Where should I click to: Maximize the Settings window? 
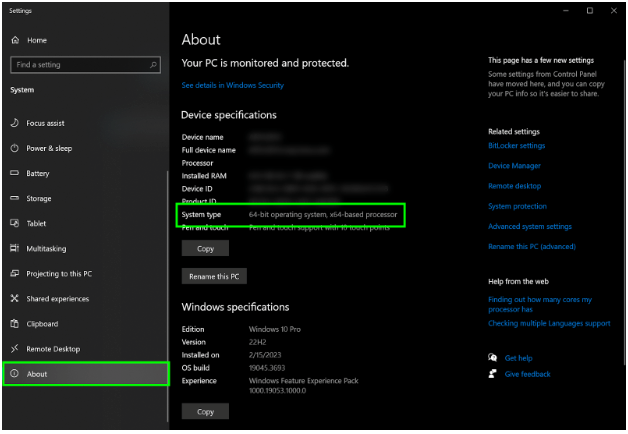[x=590, y=11]
